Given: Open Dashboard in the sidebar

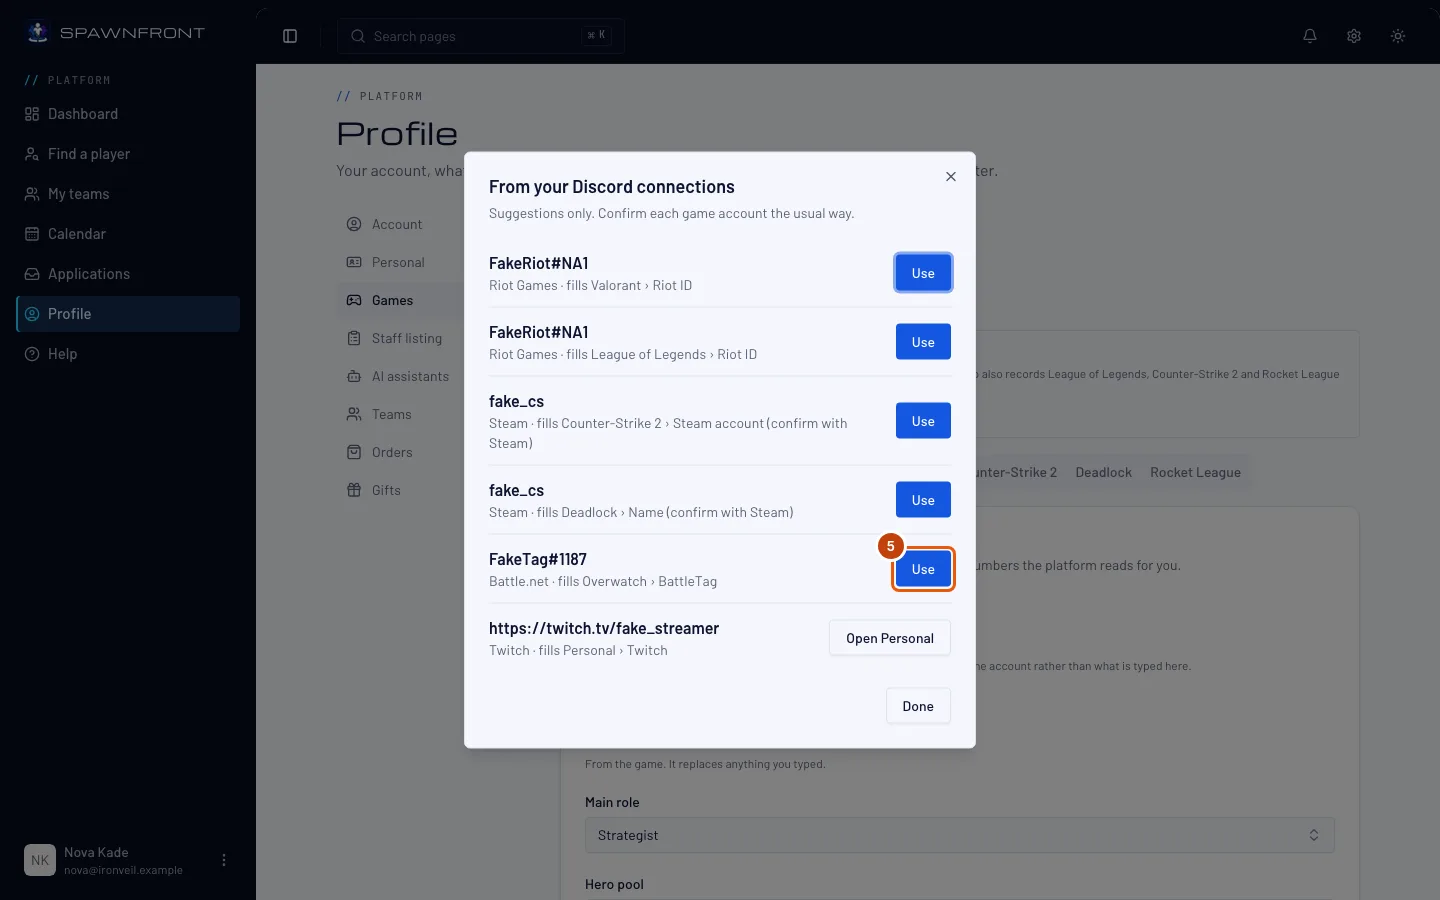Looking at the screenshot, I should point(128,114).
